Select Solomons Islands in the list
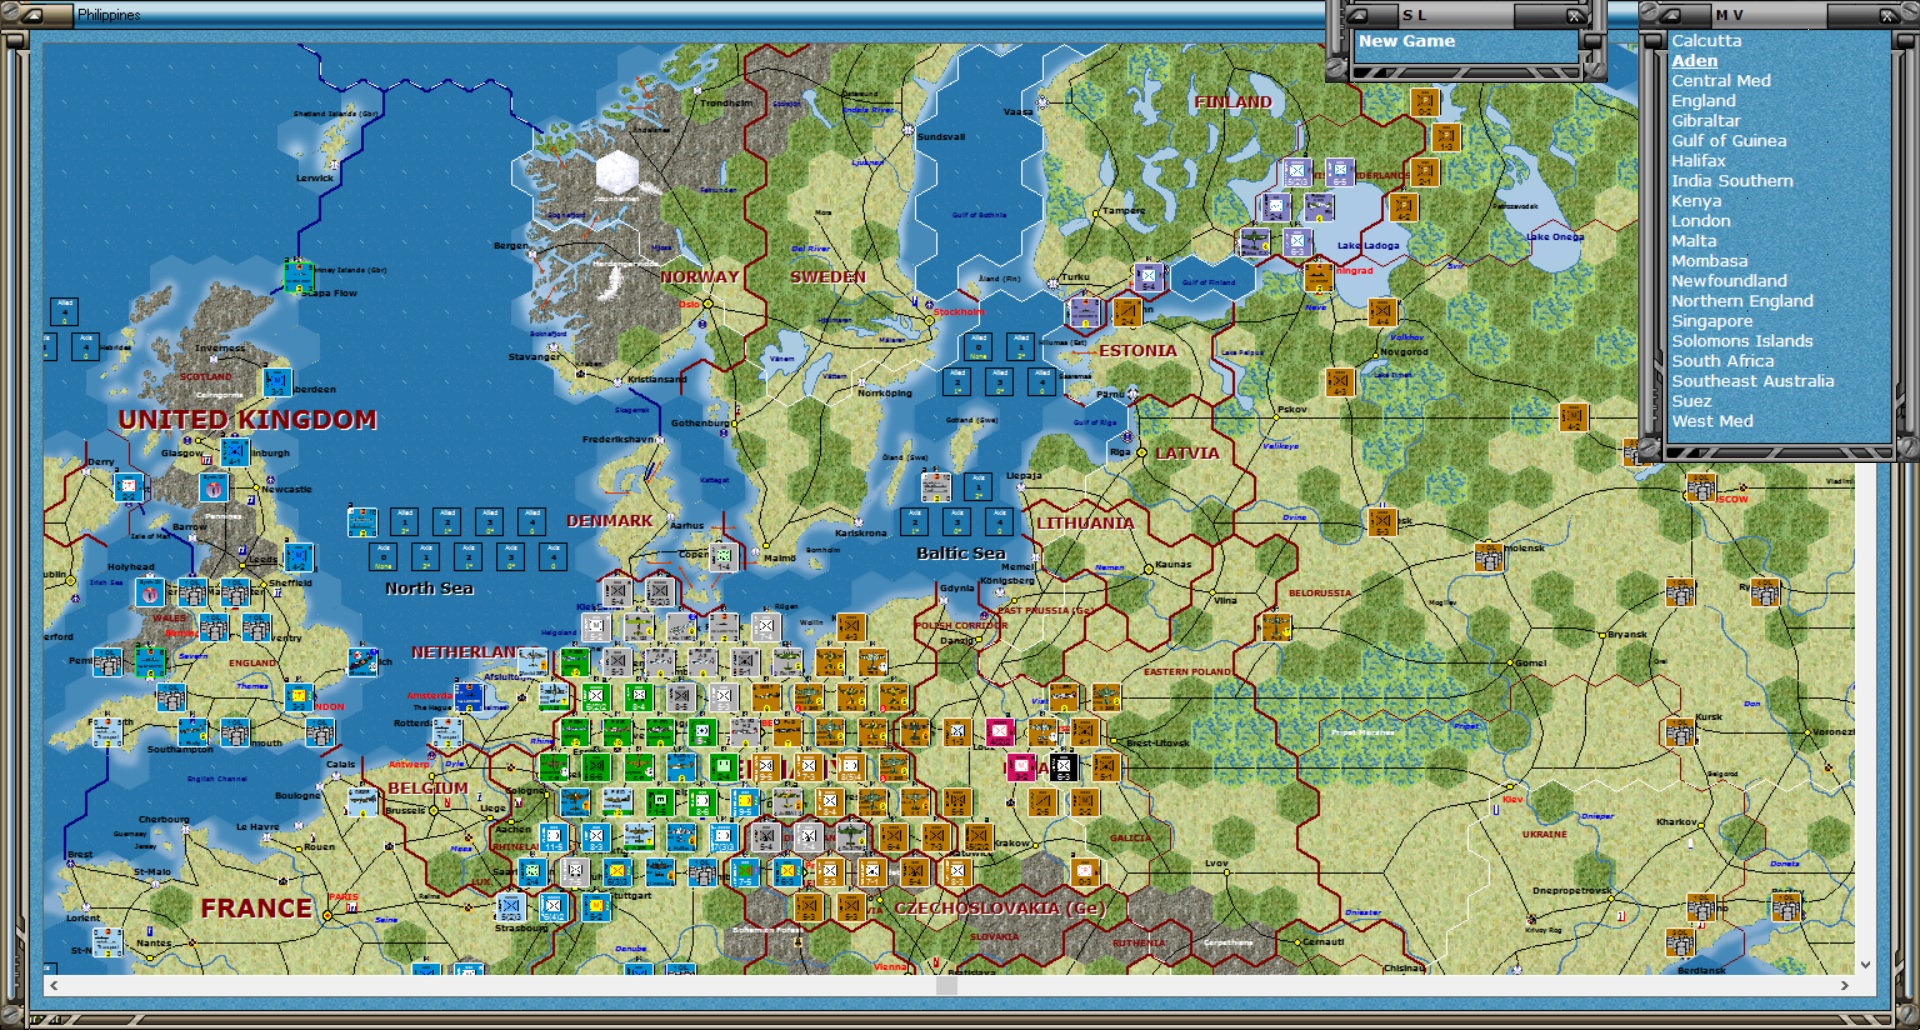 pyautogui.click(x=1742, y=341)
